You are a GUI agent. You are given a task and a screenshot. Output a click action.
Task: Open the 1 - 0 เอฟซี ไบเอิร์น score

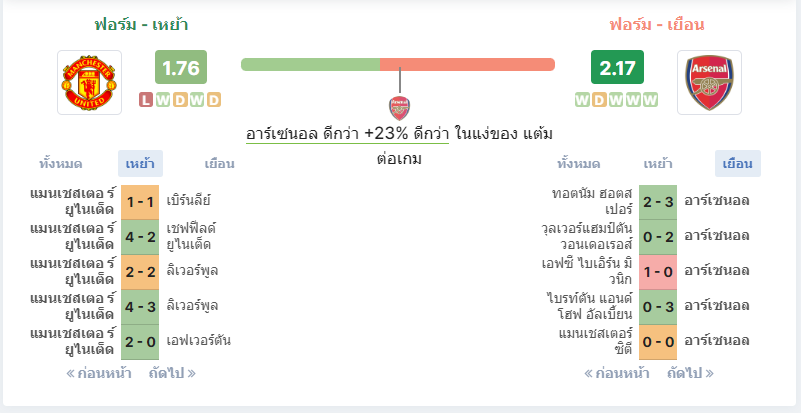pos(658,271)
